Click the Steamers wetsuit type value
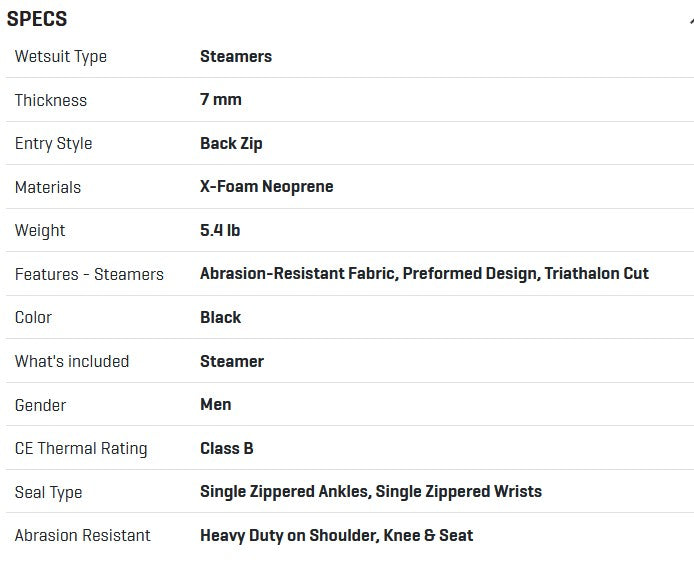694x568 pixels. click(x=236, y=56)
